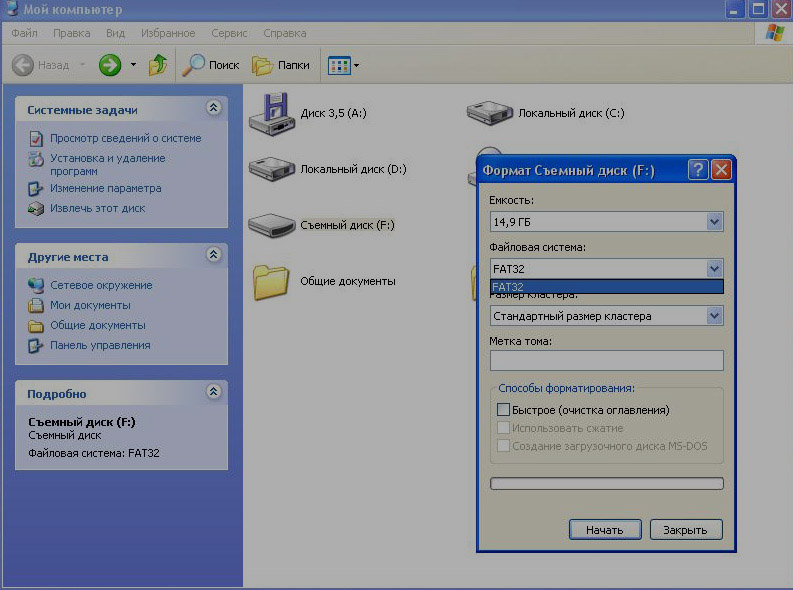Viewport: 793px width, 590px height.
Task: Select the Local disk (C:) drive icon
Action: (x=489, y=113)
